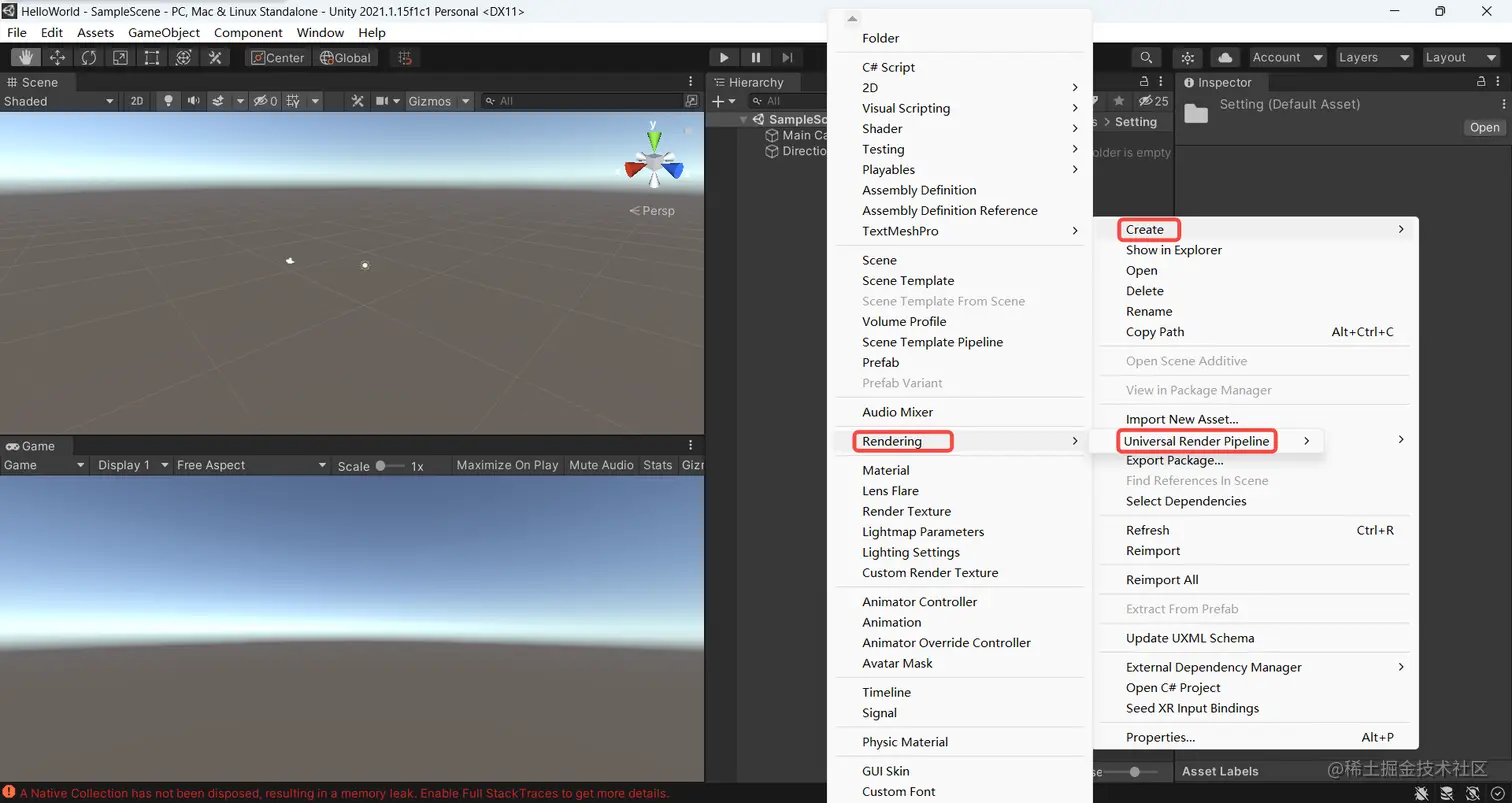Select the Rotate tool
The width and height of the screenshot is (1512, 803).
89,57
